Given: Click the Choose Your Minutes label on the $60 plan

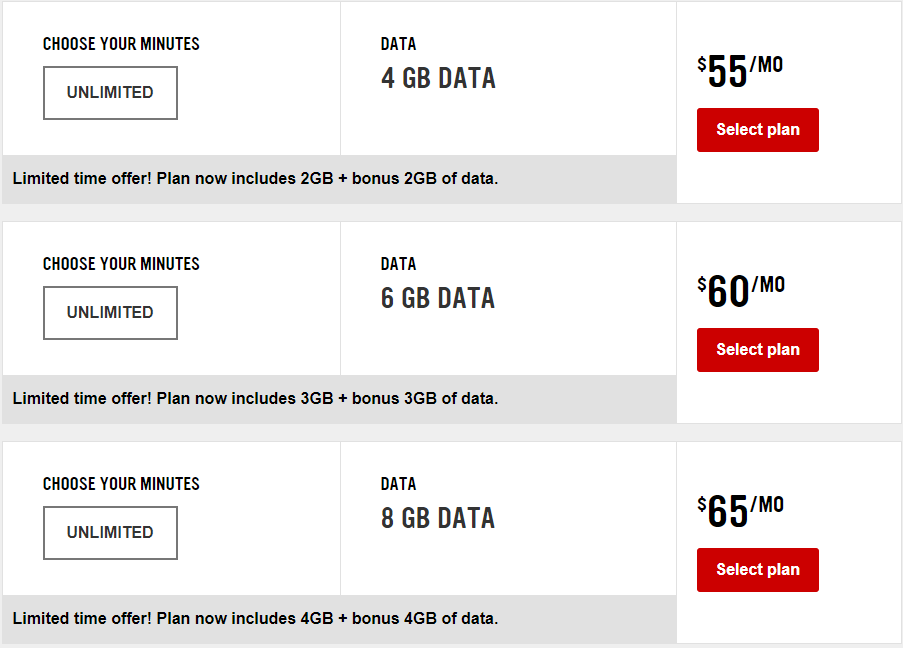Looking at the screenshot, I should (x=121, y=264).
